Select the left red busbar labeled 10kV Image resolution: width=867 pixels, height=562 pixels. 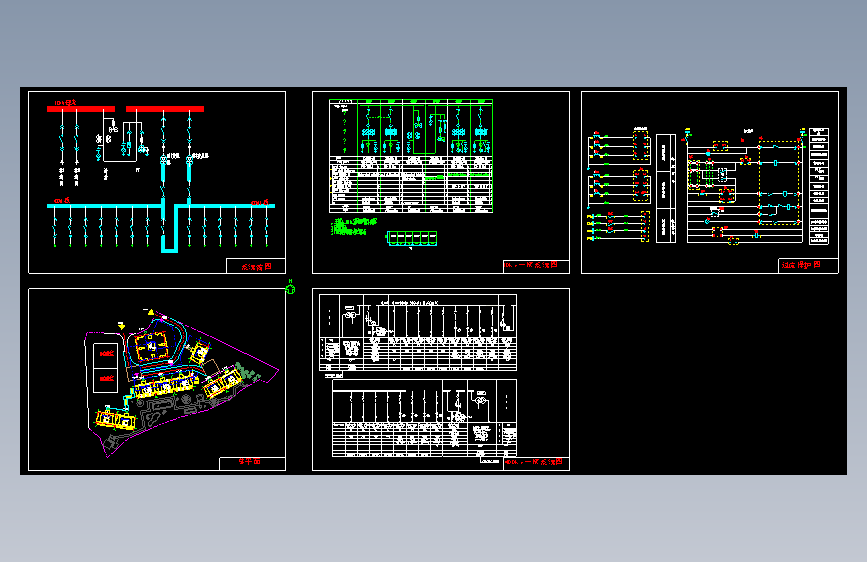click(81, 109)
